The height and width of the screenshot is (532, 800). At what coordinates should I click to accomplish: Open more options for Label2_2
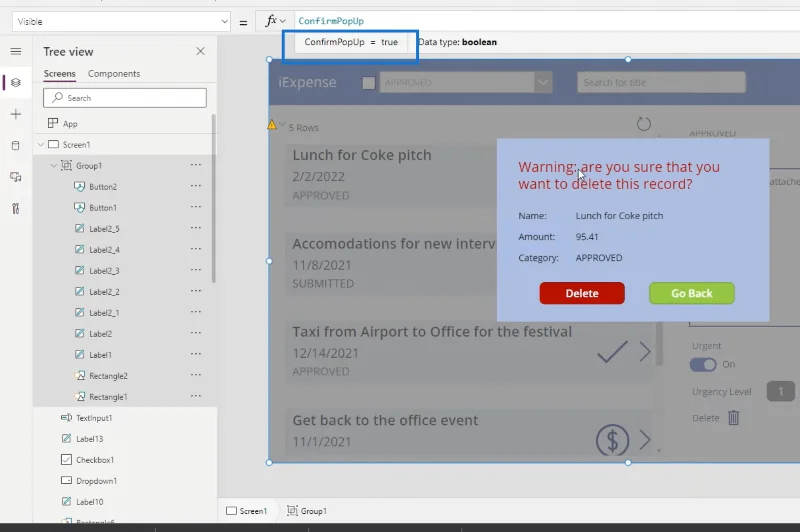click(196, 291)
